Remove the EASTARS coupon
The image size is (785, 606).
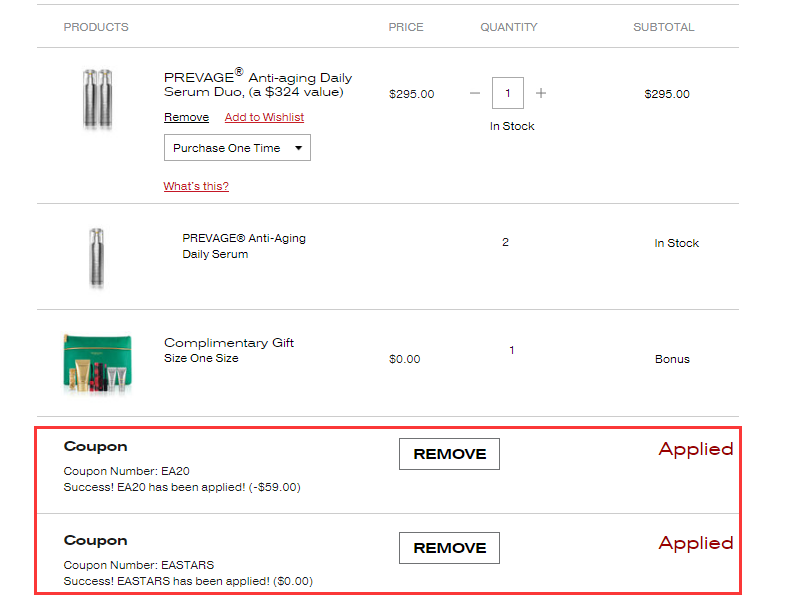click(x=449, y=548)
